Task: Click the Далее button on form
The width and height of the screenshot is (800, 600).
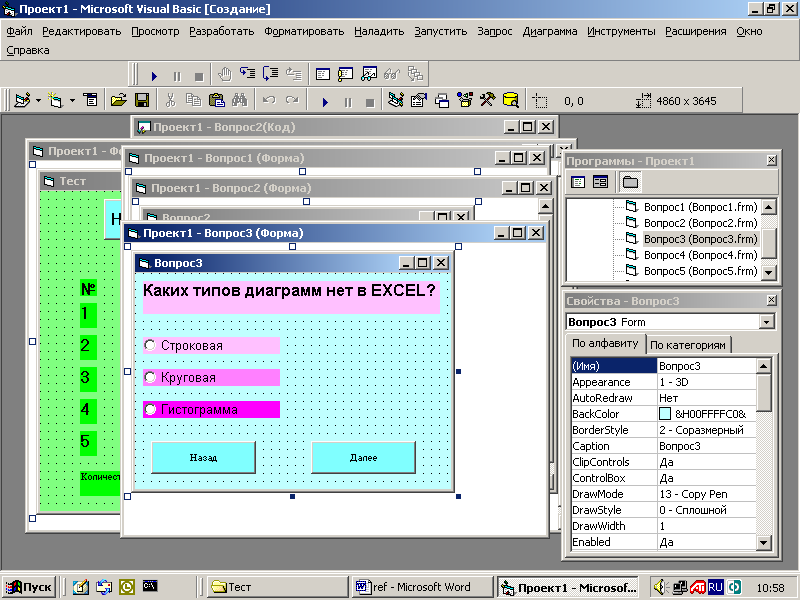Action: pos(363,457)
